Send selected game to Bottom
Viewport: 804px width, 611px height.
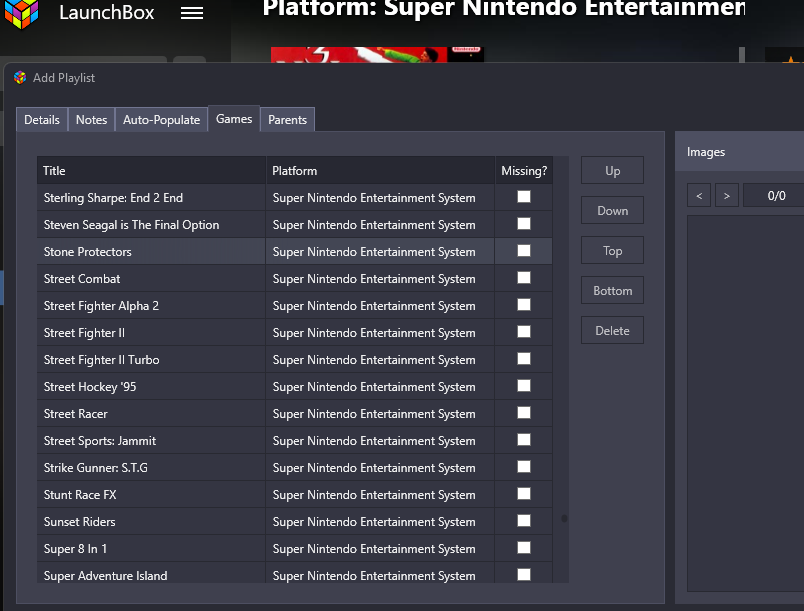(x=612, y=291)
